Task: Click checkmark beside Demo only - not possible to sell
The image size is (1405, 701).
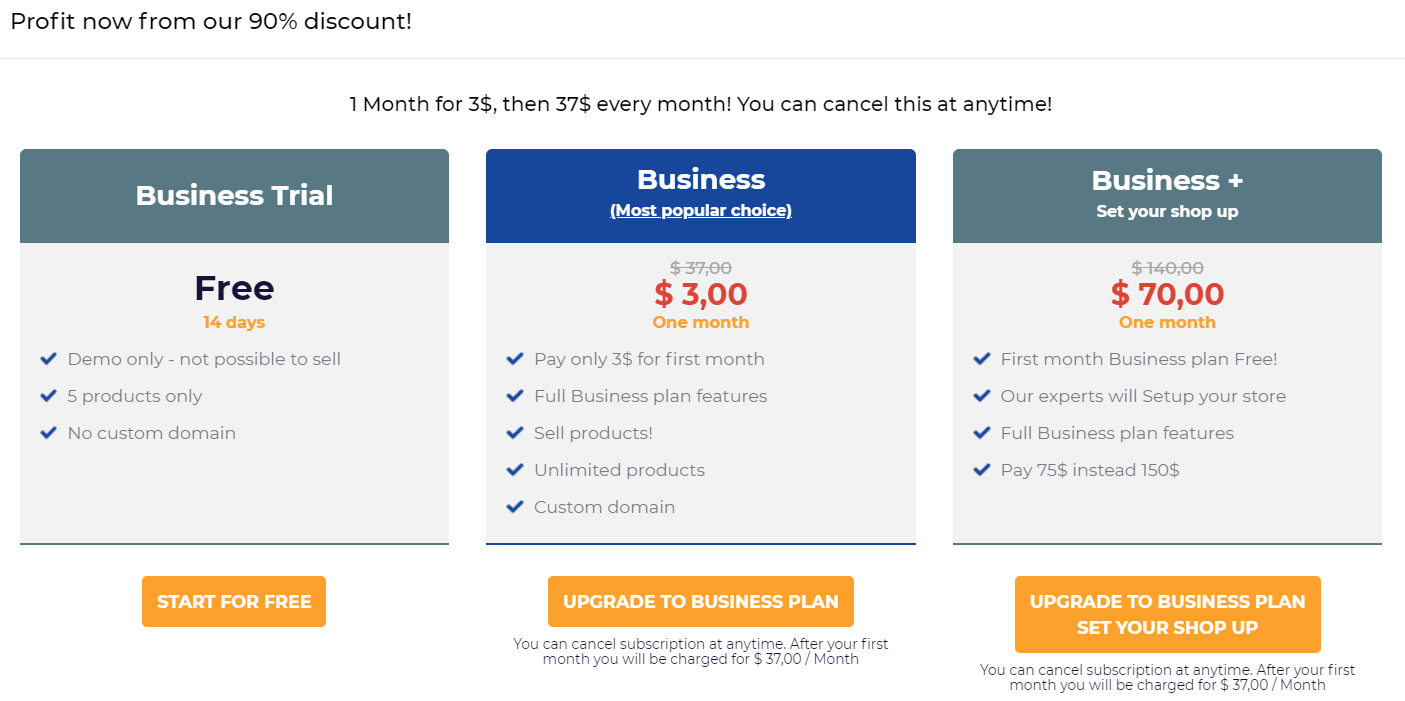Action: coord(48,359)
